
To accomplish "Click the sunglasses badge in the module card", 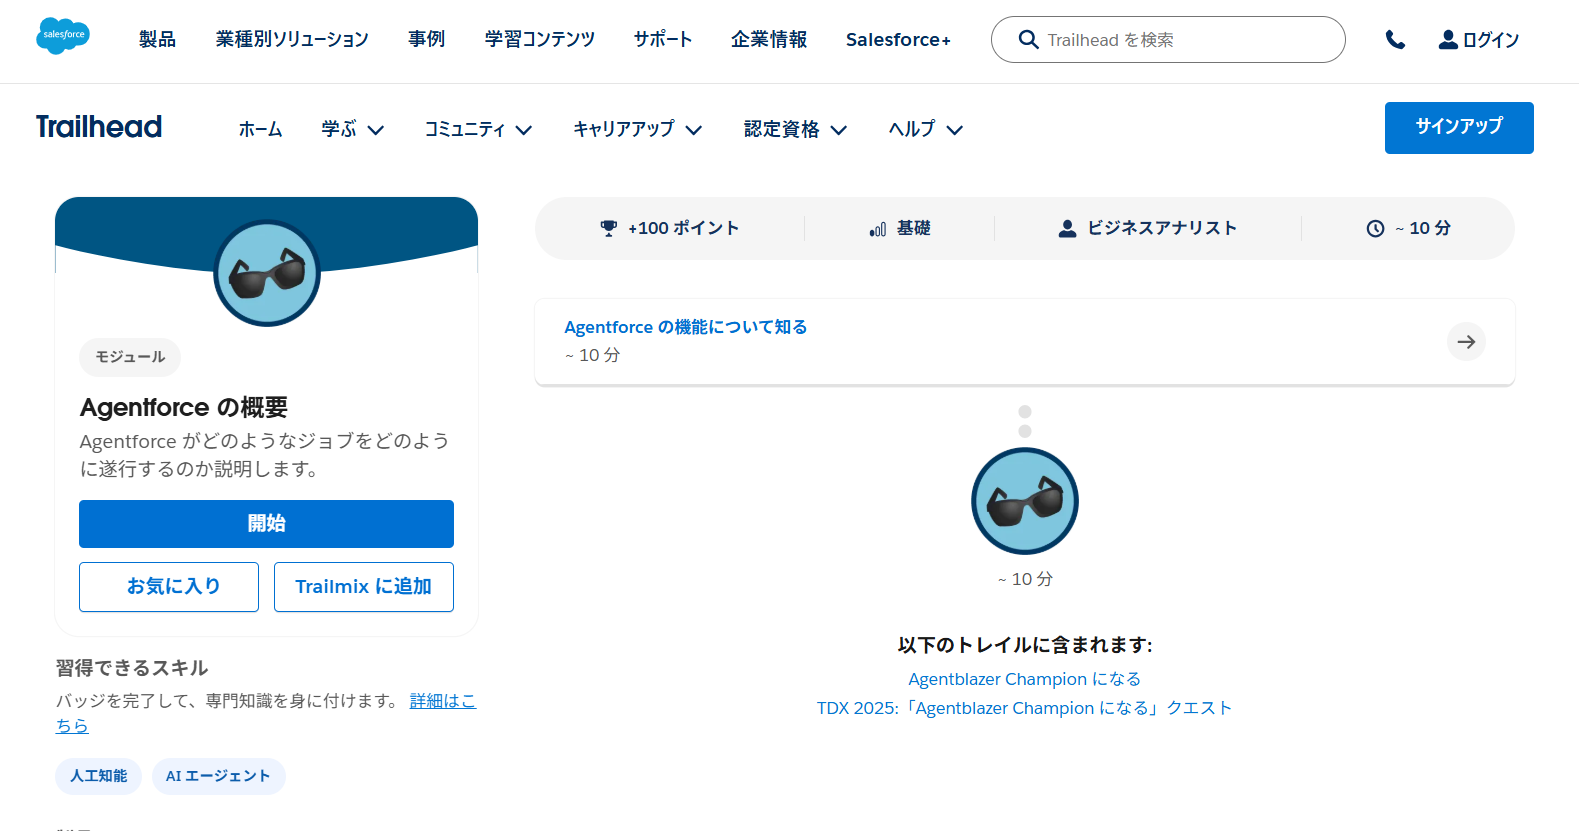I will point(267,273).
